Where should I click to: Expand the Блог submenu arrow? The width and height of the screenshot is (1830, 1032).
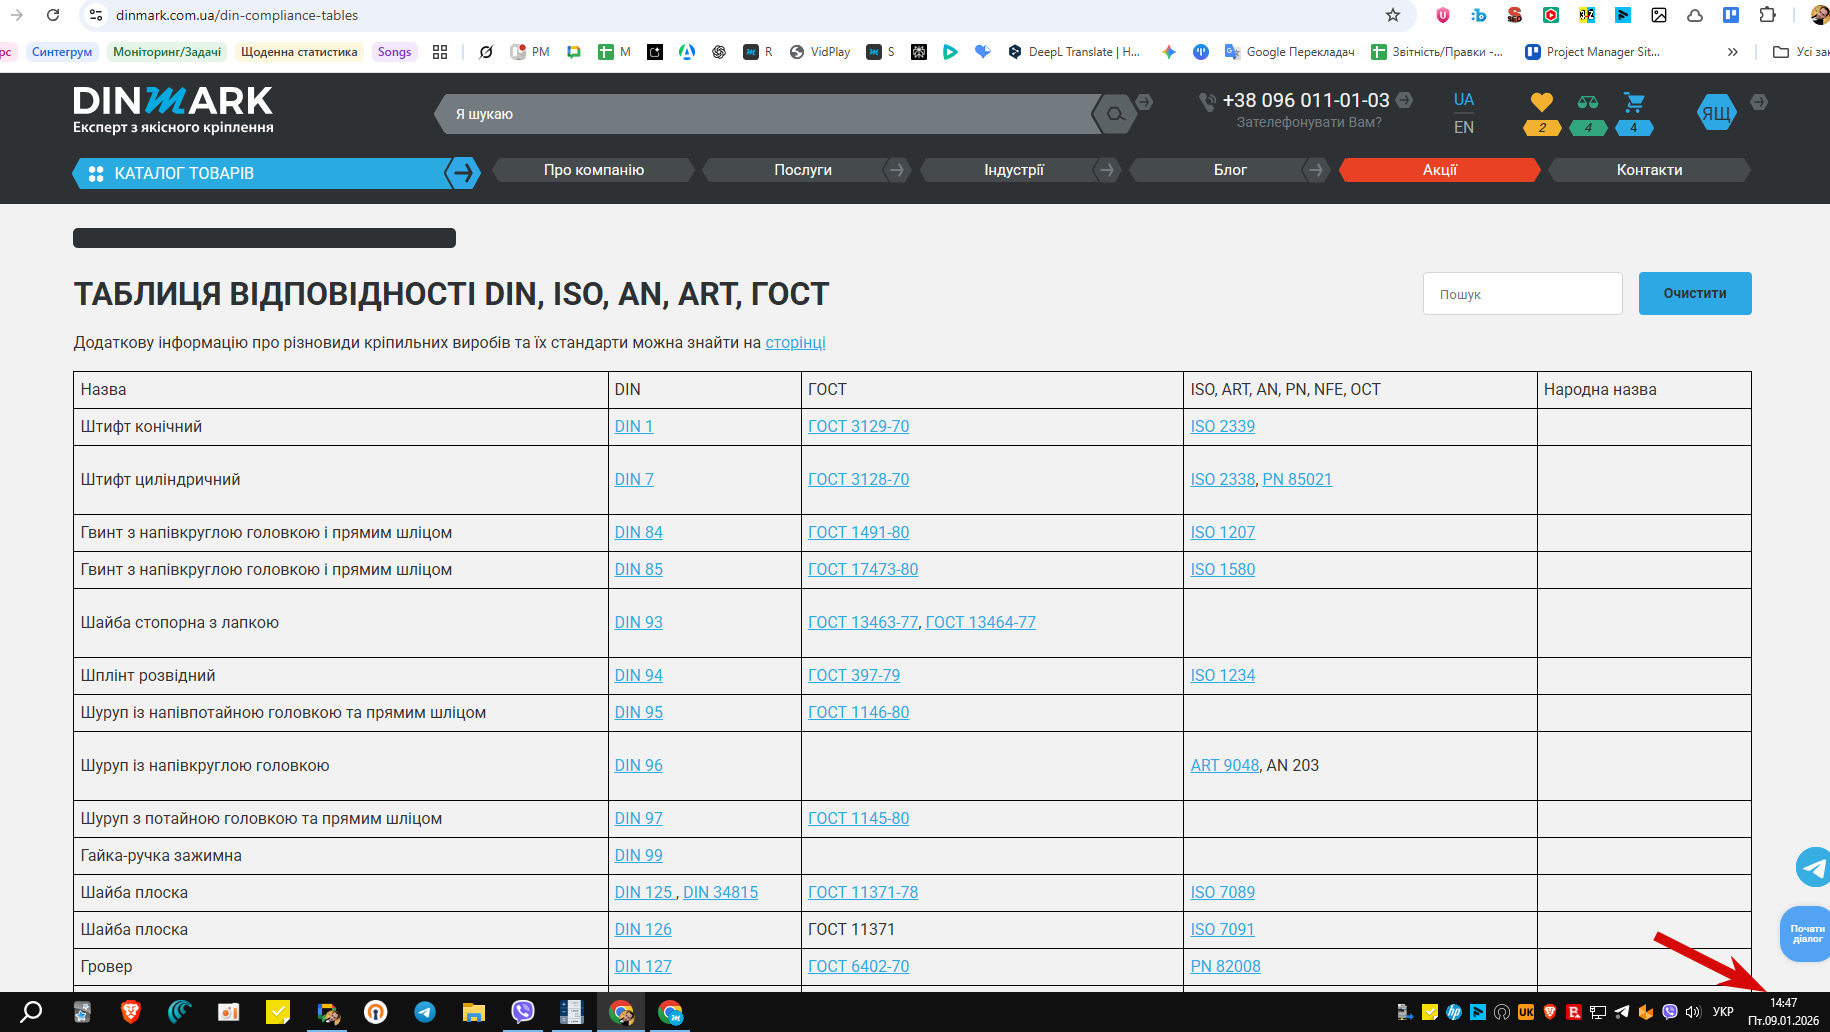1316,170
